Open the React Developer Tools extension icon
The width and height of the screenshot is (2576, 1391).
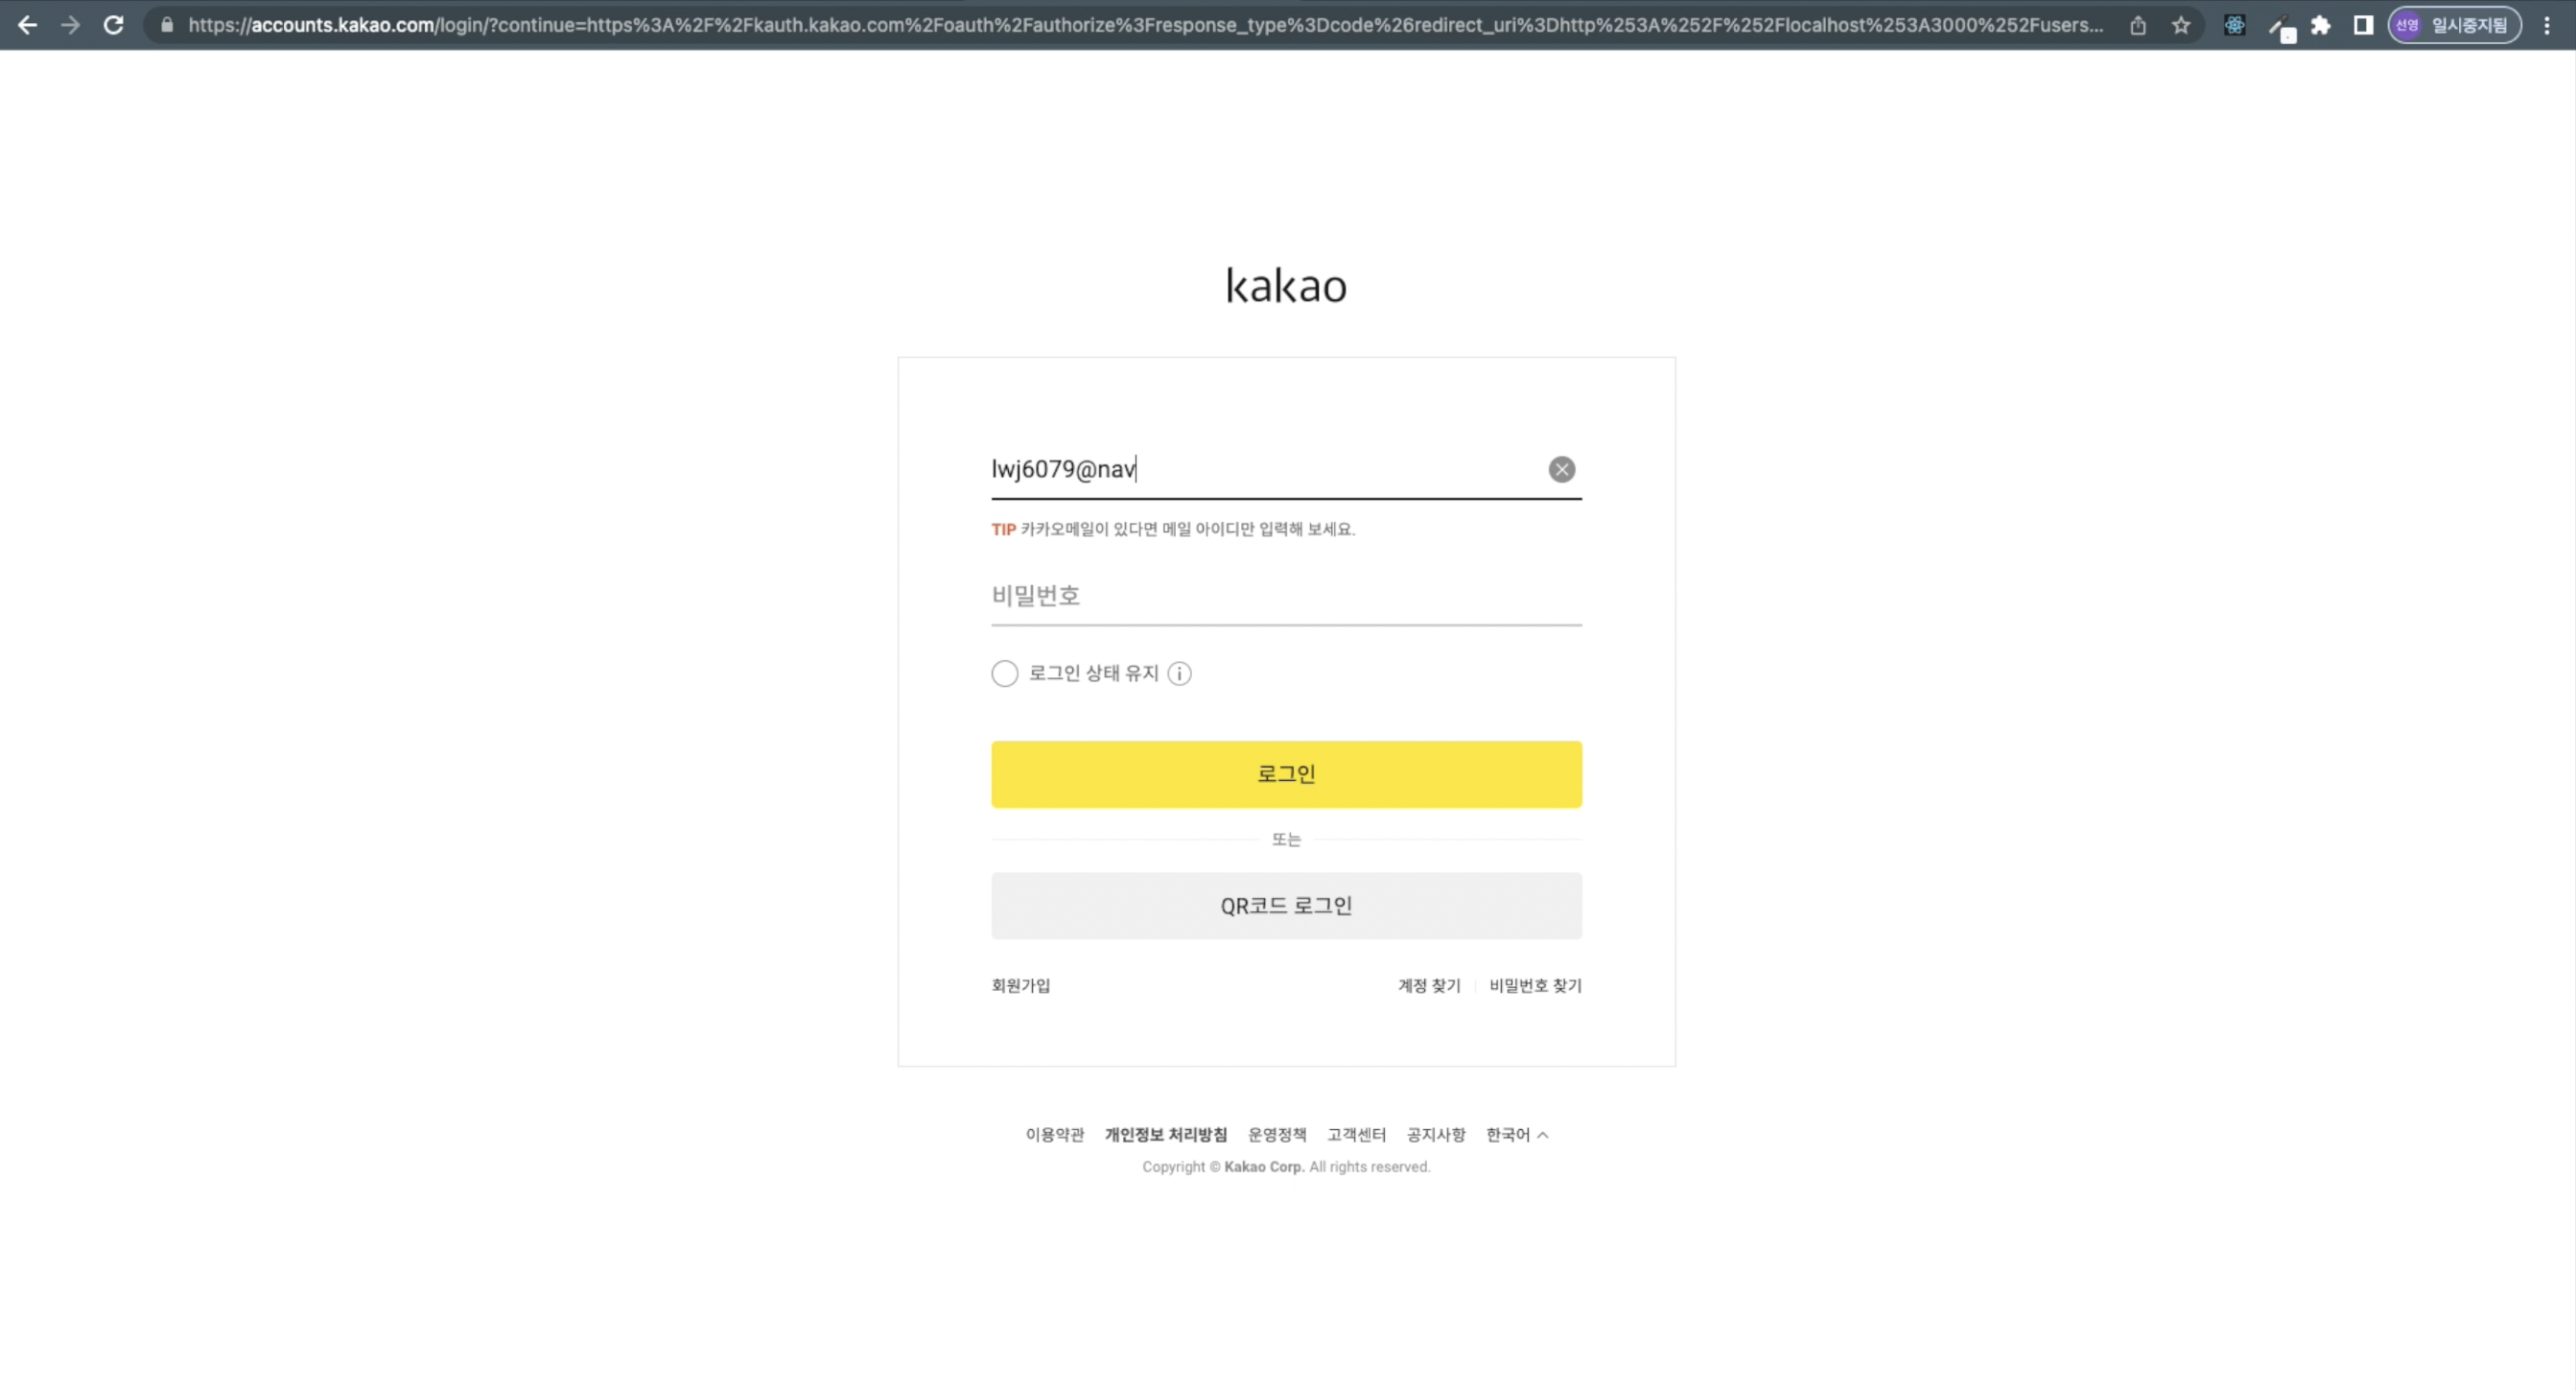pos(2233,25)
